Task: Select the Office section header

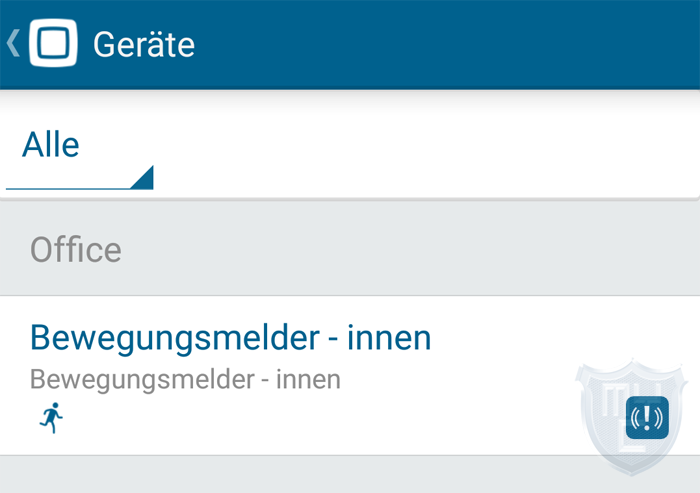Action: click(76, 250)
